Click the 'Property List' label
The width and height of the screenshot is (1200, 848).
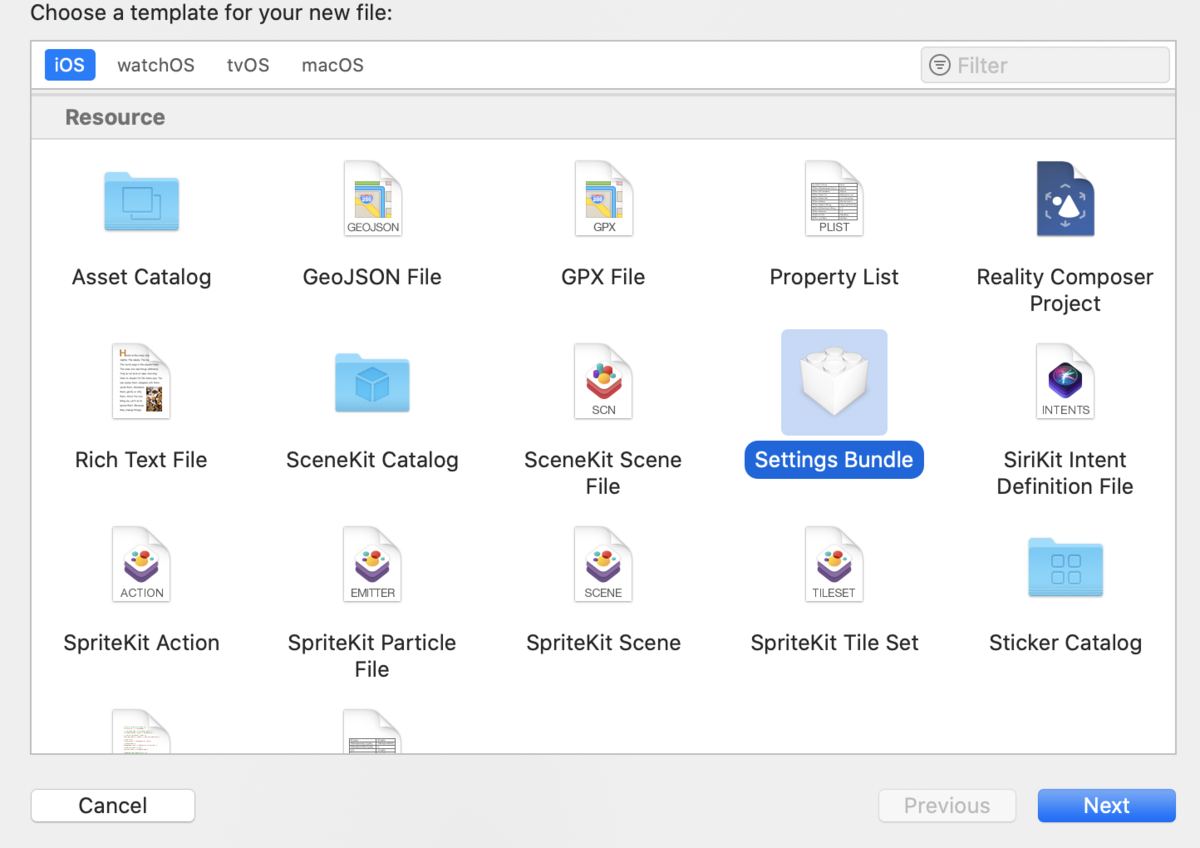click(x=834, y=277)
